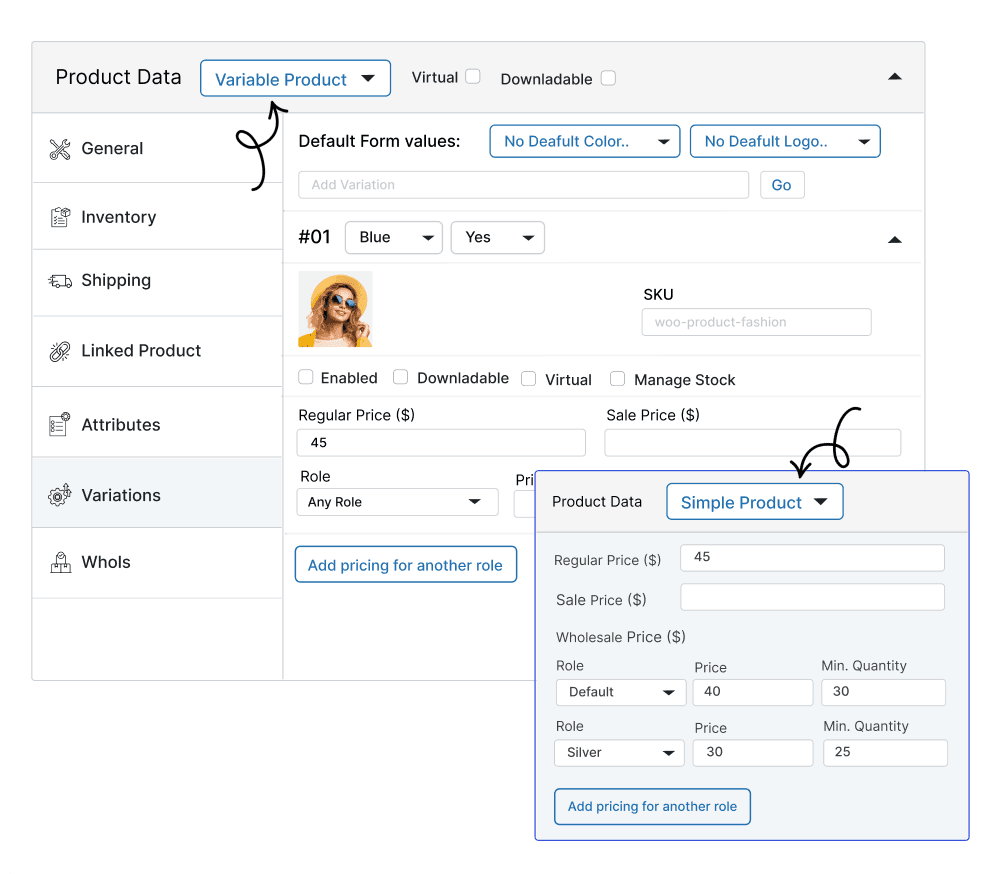Open the Blue color dropdown for variation #01
Image resolution: width=1005 pixels, height=874 pixels.
pyautogui.click(x=394, y=238)
